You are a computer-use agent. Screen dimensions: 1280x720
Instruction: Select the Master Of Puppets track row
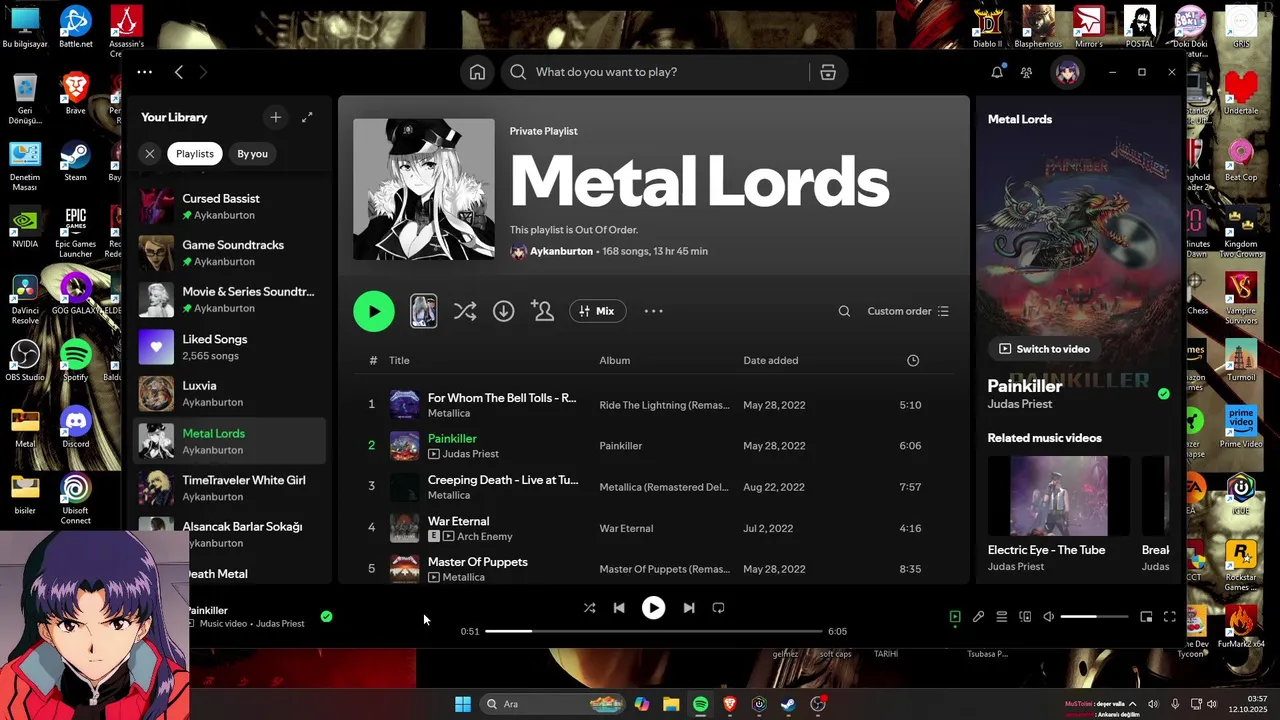(x=654, y=569)
